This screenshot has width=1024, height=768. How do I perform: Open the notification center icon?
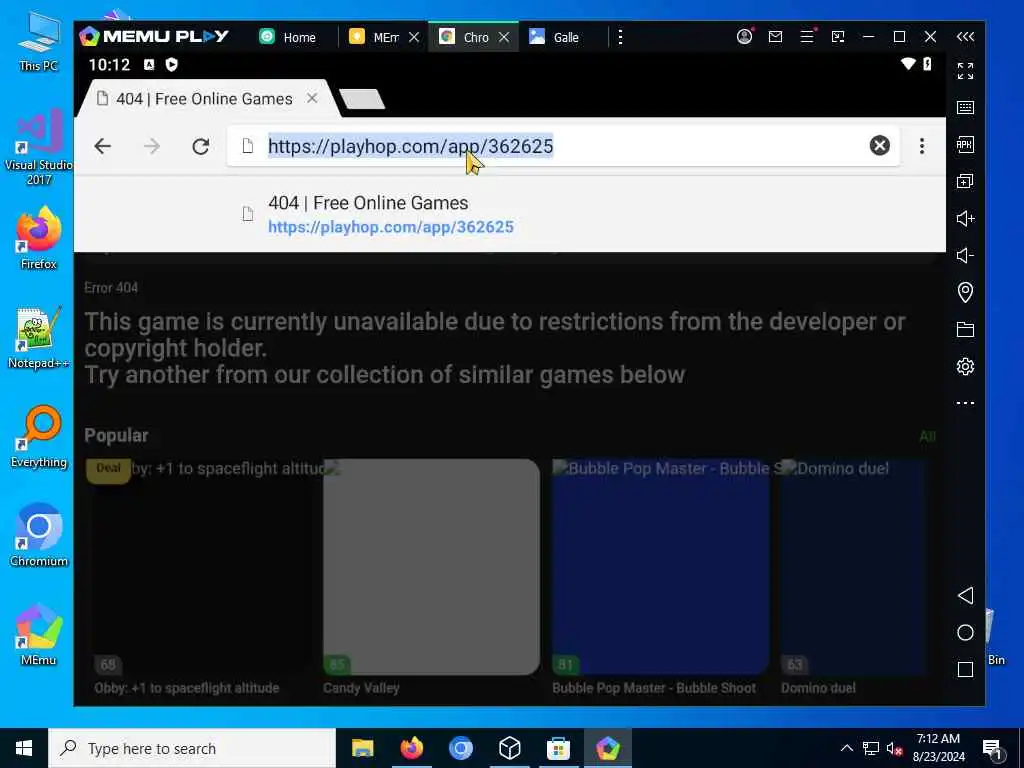pyautogui.click(x=992, y=749)
